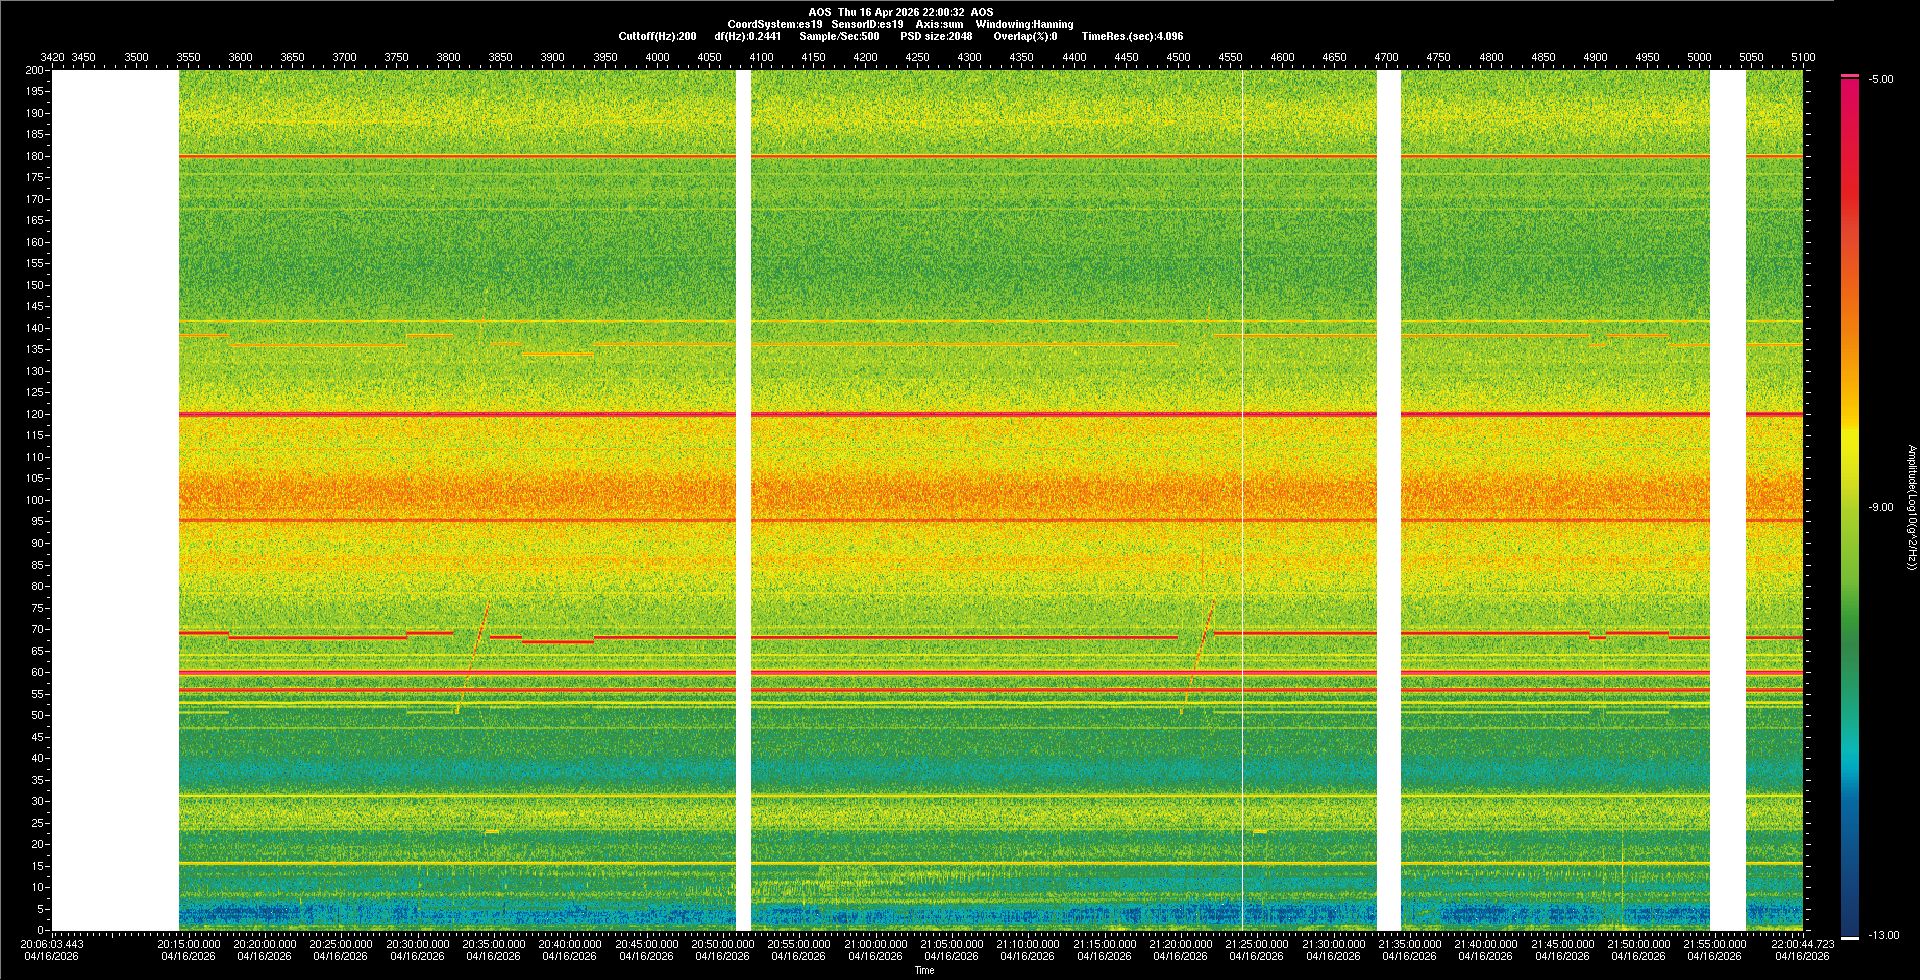The width and height of the screenshot is (1920, 980).
Task: Click the Cutoff(Hz):200 parameter text
Action: click(x=657, y=37)
